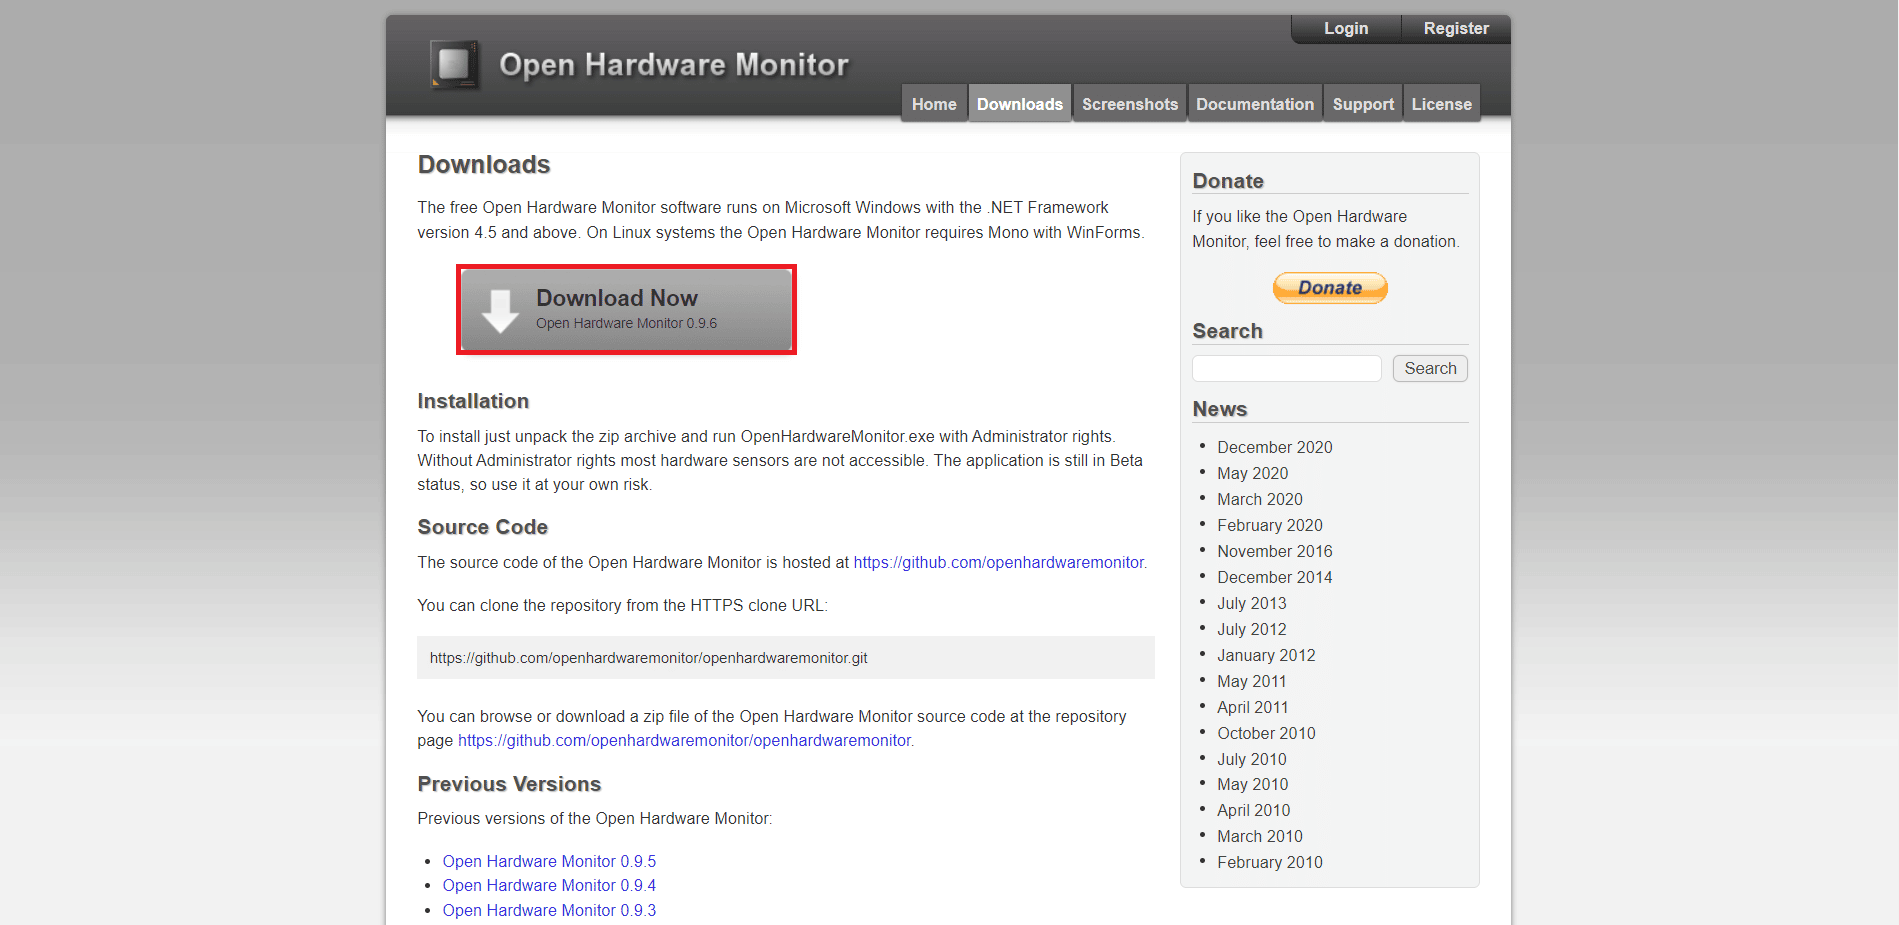Click the News sidebar heading
The width and height of the screenshot is (1899, 925).
pyautogui.click(x=1220, y=409)
